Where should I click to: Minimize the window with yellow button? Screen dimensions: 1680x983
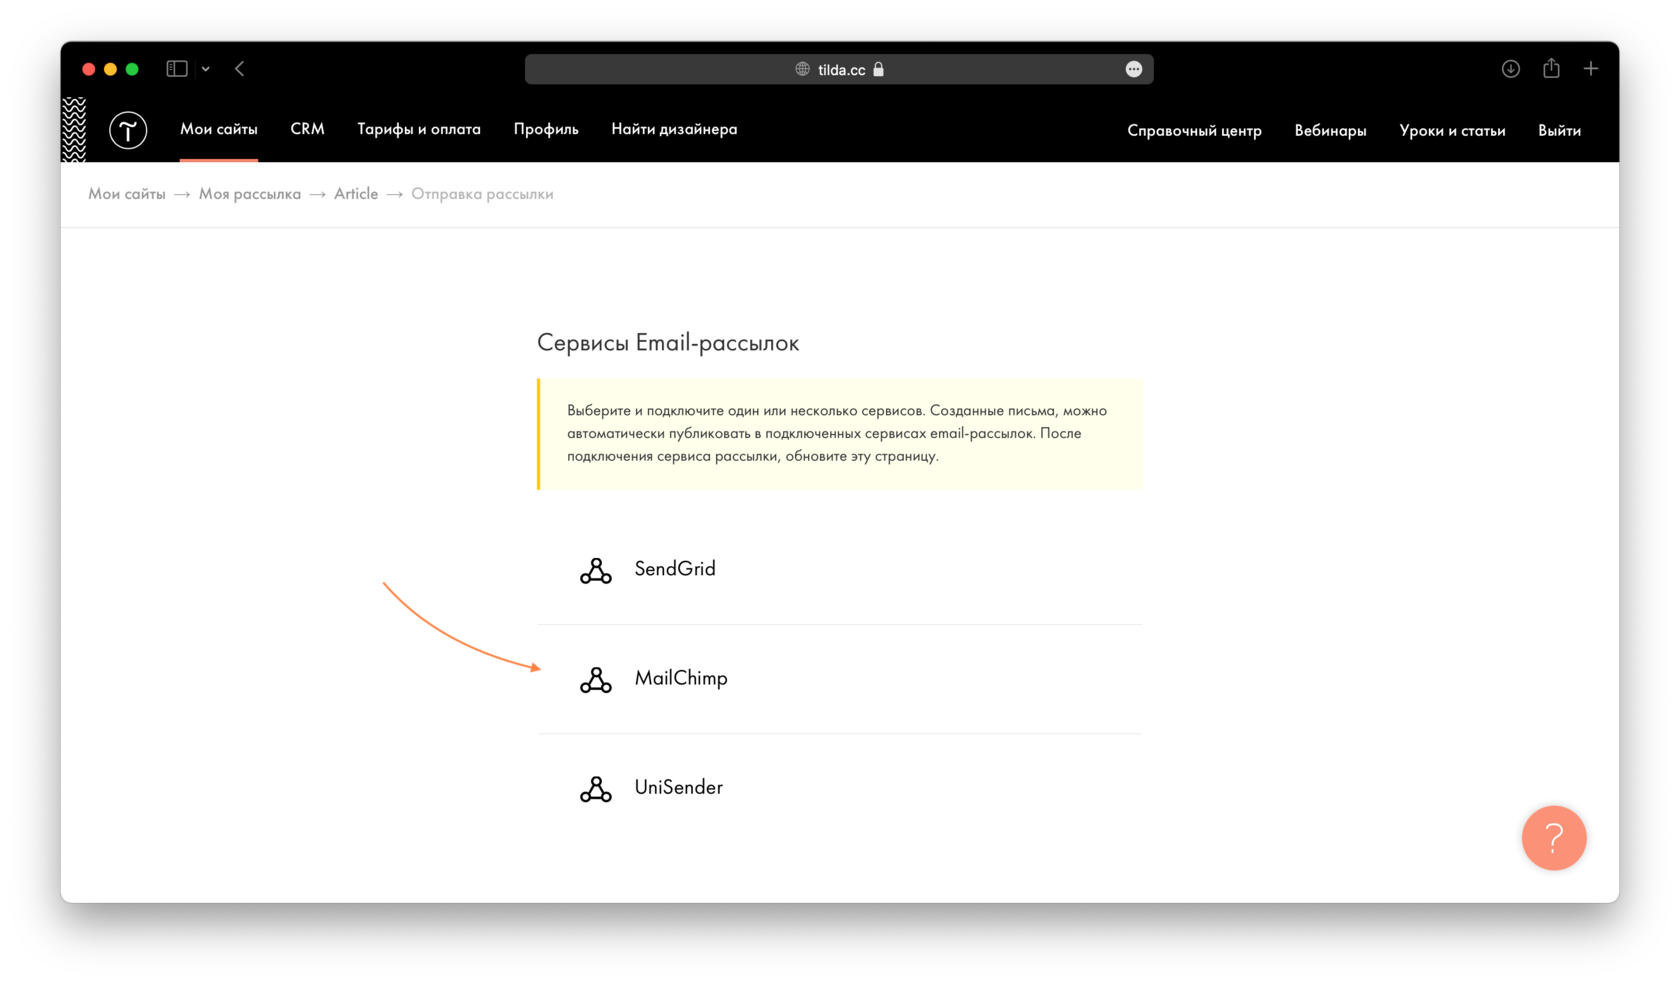110,69
